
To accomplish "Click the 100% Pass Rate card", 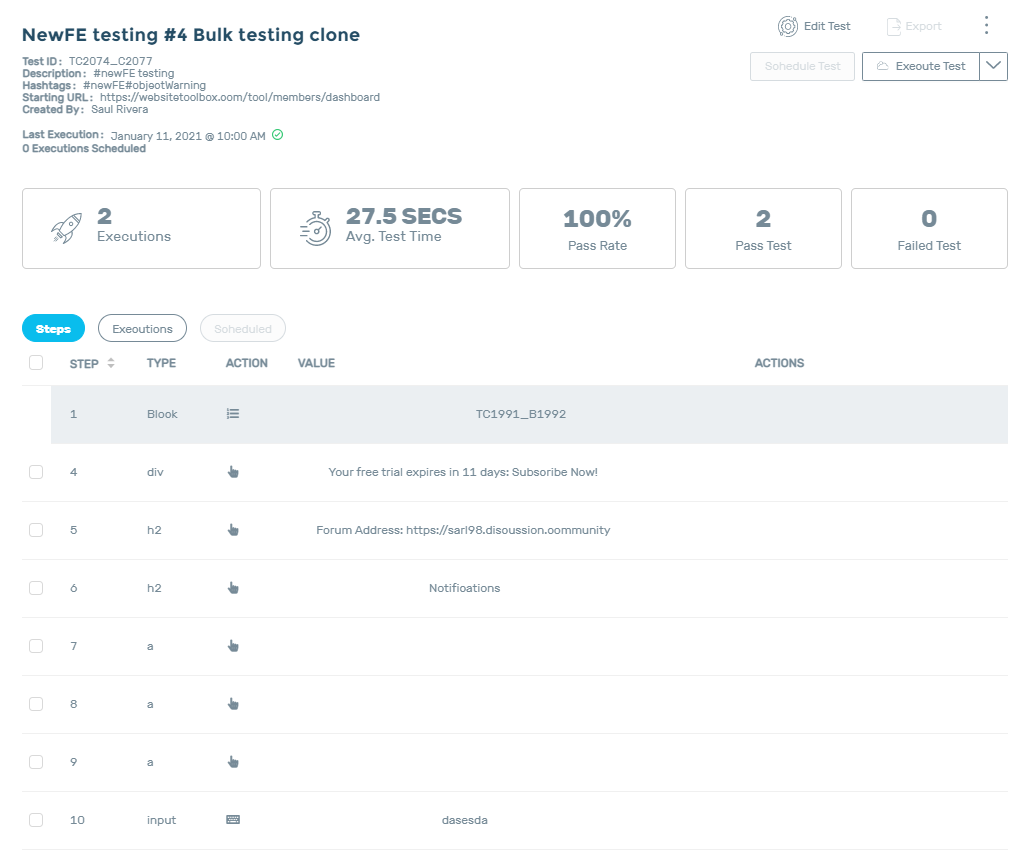I will point(597,228).
